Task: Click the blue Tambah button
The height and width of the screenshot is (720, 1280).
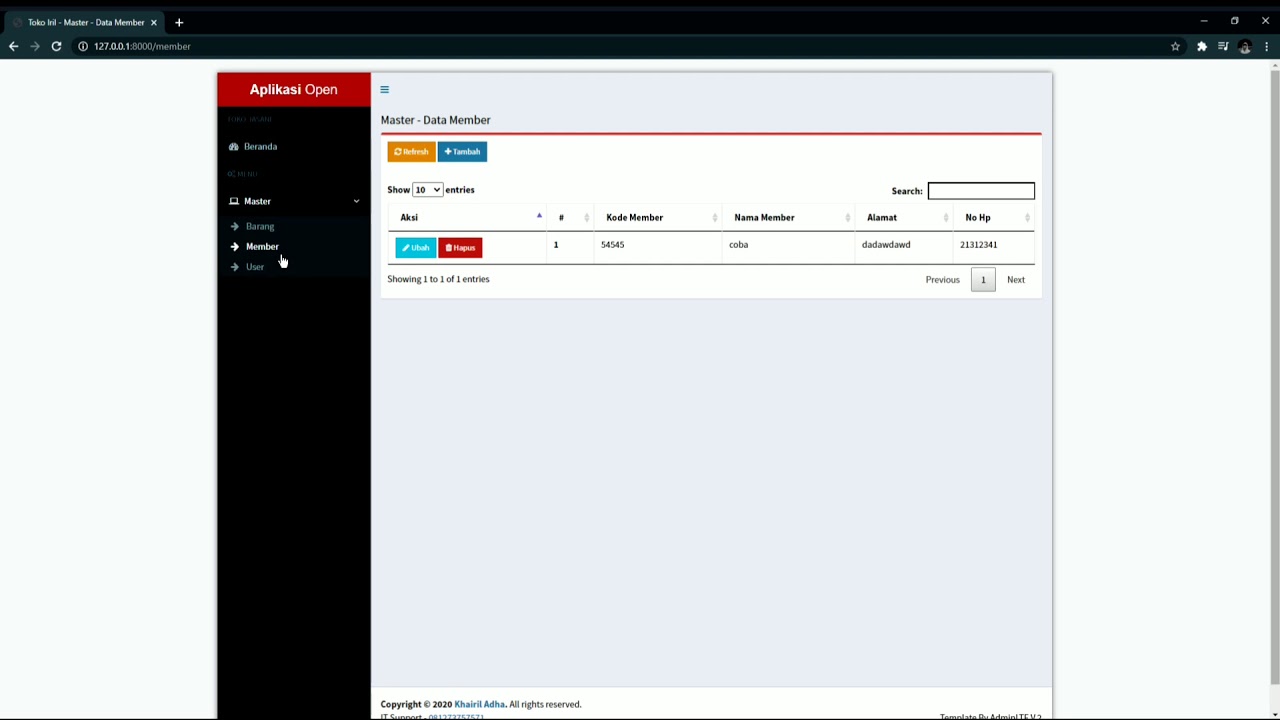Action: click(462, 152)
